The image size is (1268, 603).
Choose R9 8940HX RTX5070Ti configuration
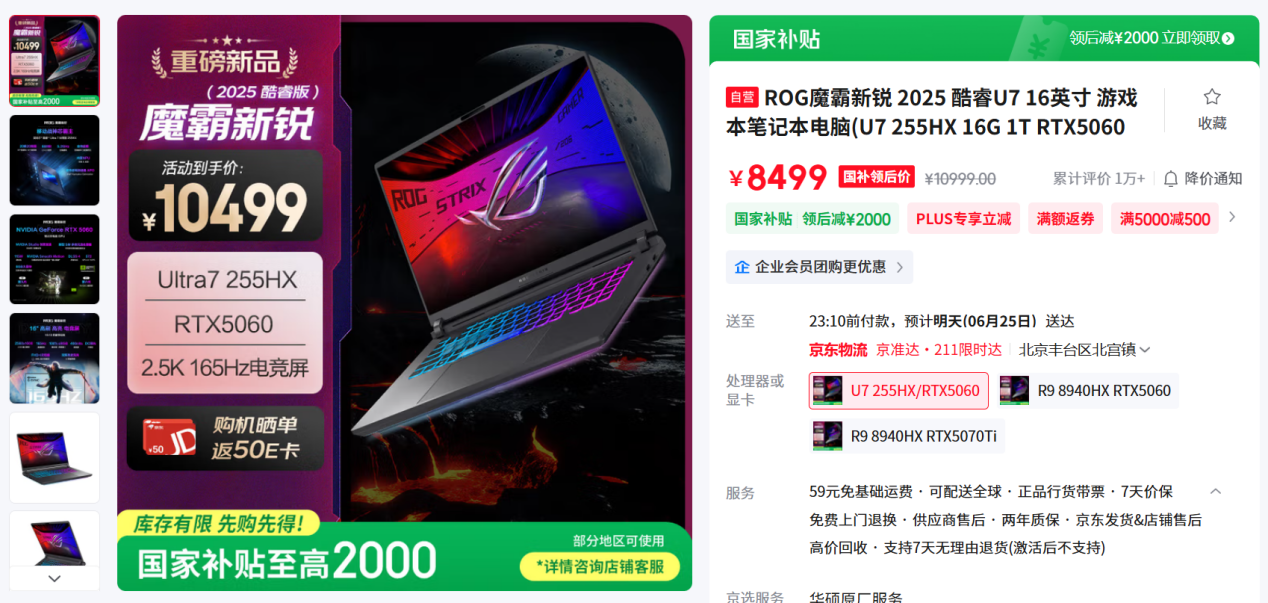click(907, 436)
